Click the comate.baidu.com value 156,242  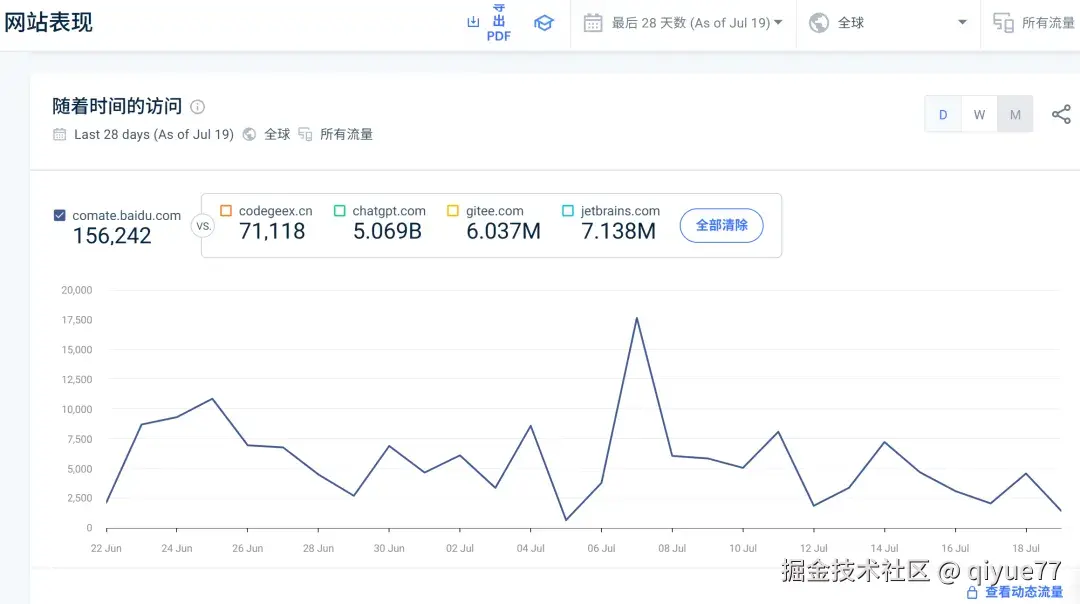tap(112, 236)
